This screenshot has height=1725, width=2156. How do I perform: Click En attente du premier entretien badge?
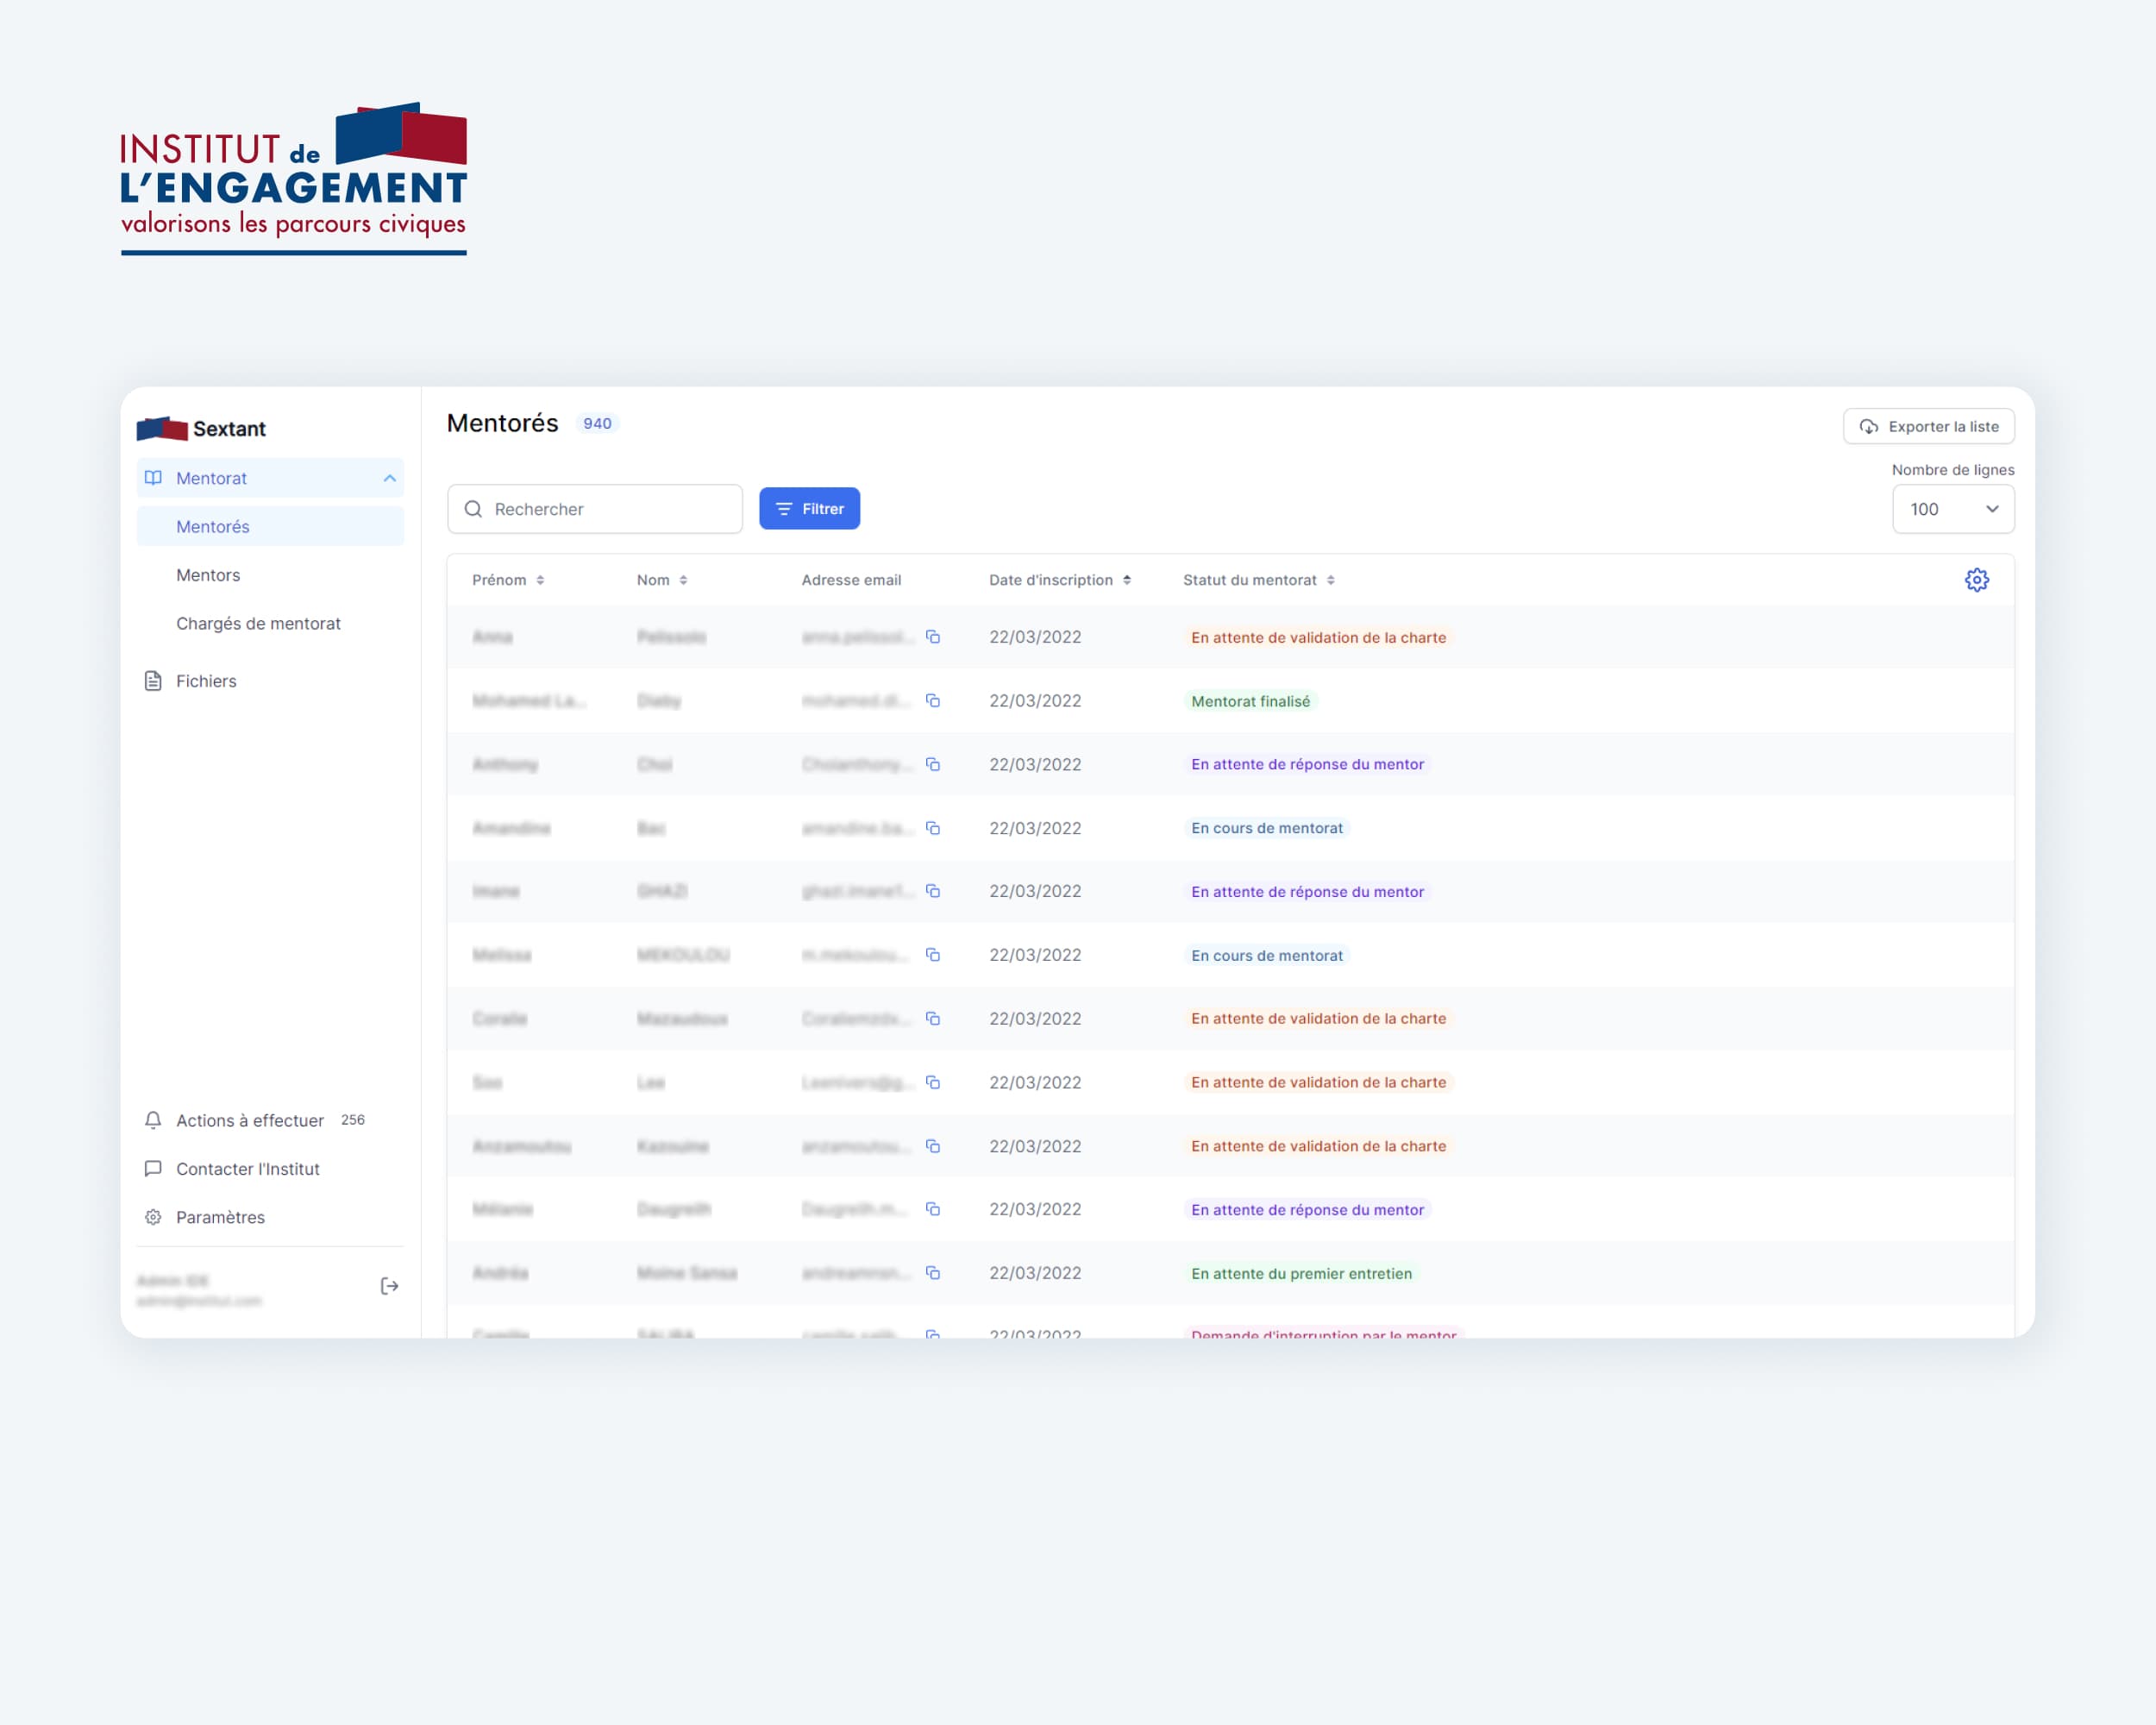[x=1301, y=1273]
